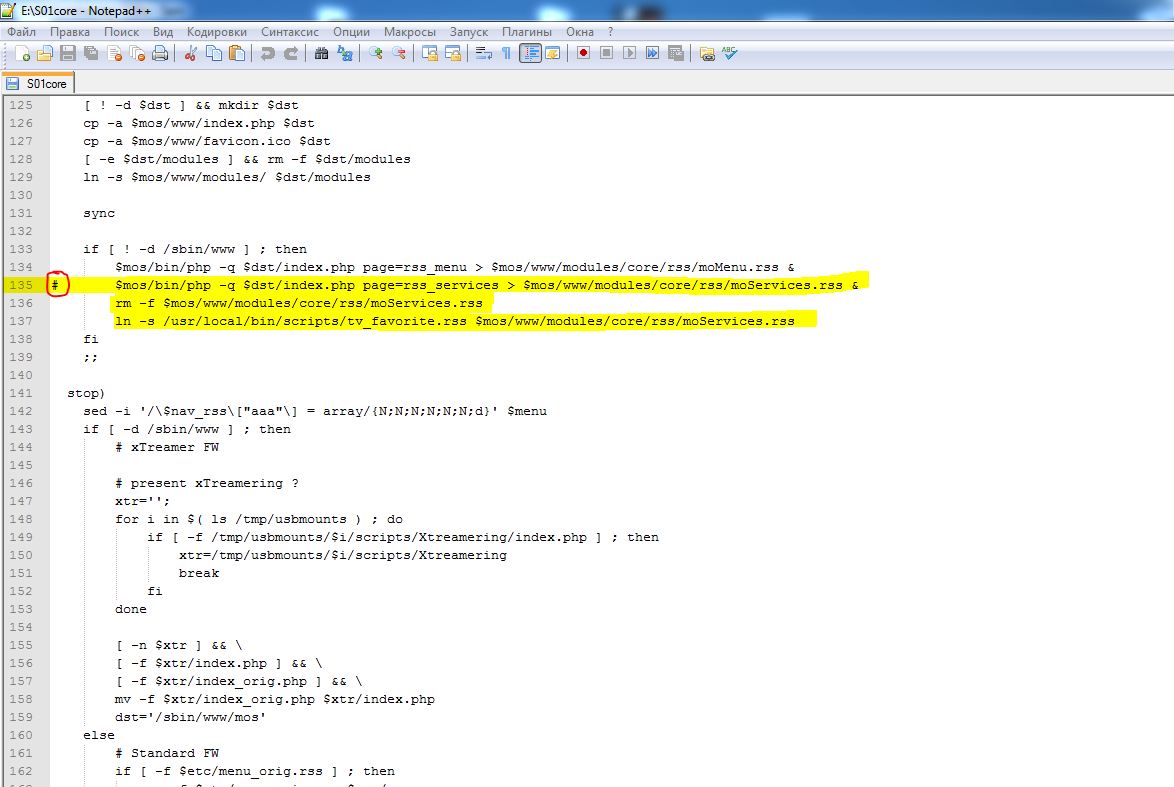
Task: Place cursor on the 'sync' line
Action: click(99, 213)
